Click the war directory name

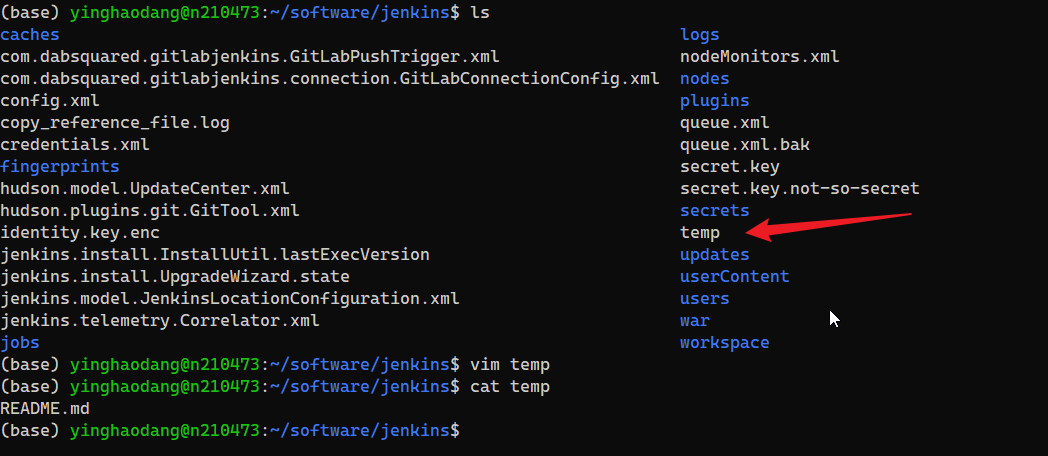click(694, 321)
